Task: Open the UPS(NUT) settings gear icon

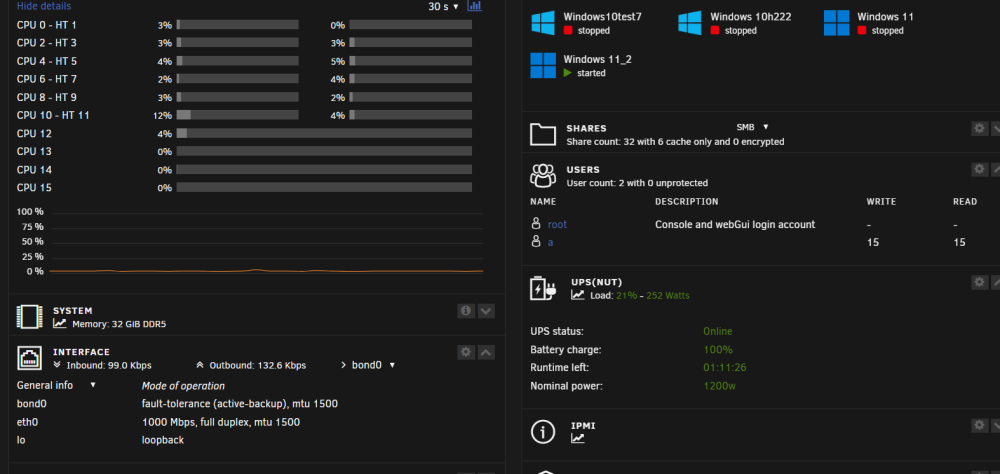Action: click(x=980, y=282)
